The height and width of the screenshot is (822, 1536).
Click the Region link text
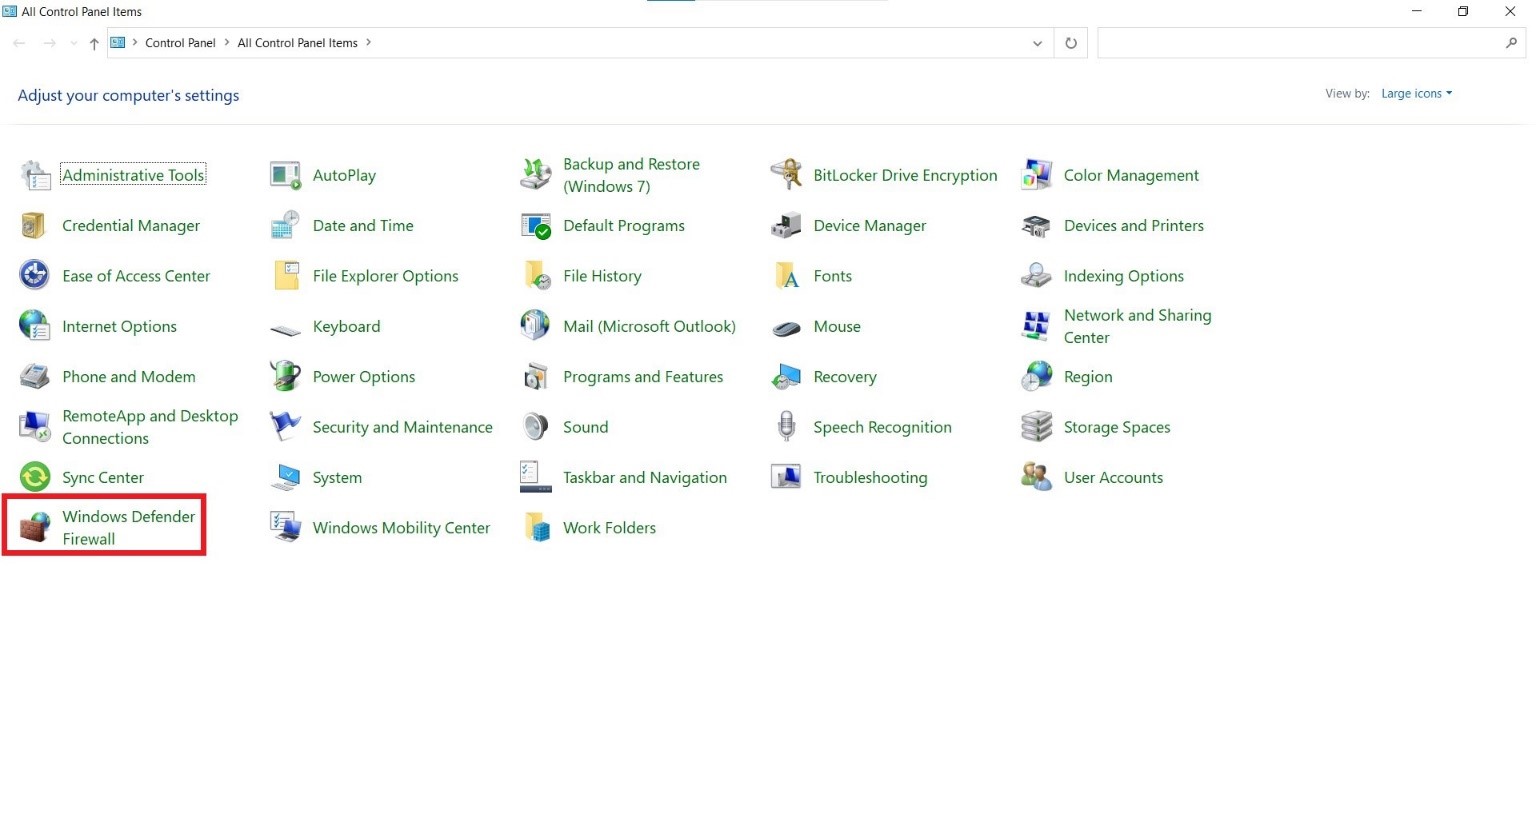pyautogui.click(x=1088, y=377)
